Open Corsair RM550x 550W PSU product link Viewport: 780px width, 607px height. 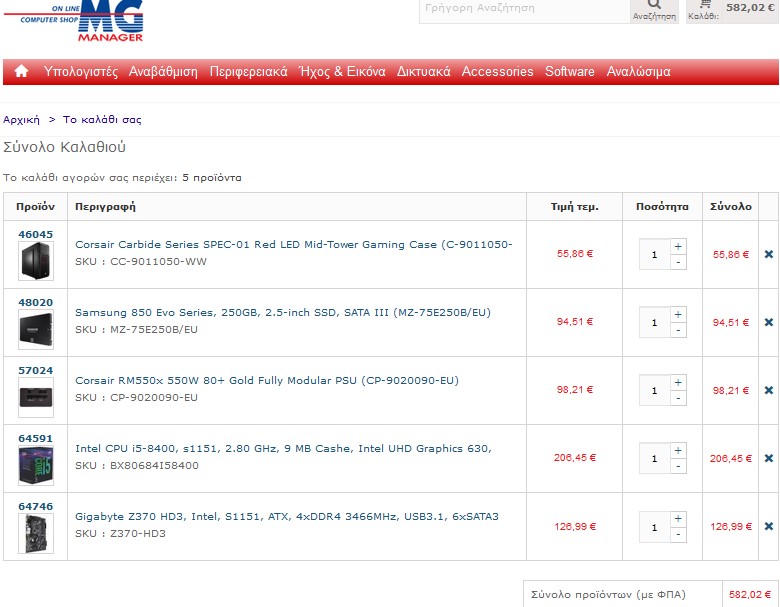(x=267, y=381)
